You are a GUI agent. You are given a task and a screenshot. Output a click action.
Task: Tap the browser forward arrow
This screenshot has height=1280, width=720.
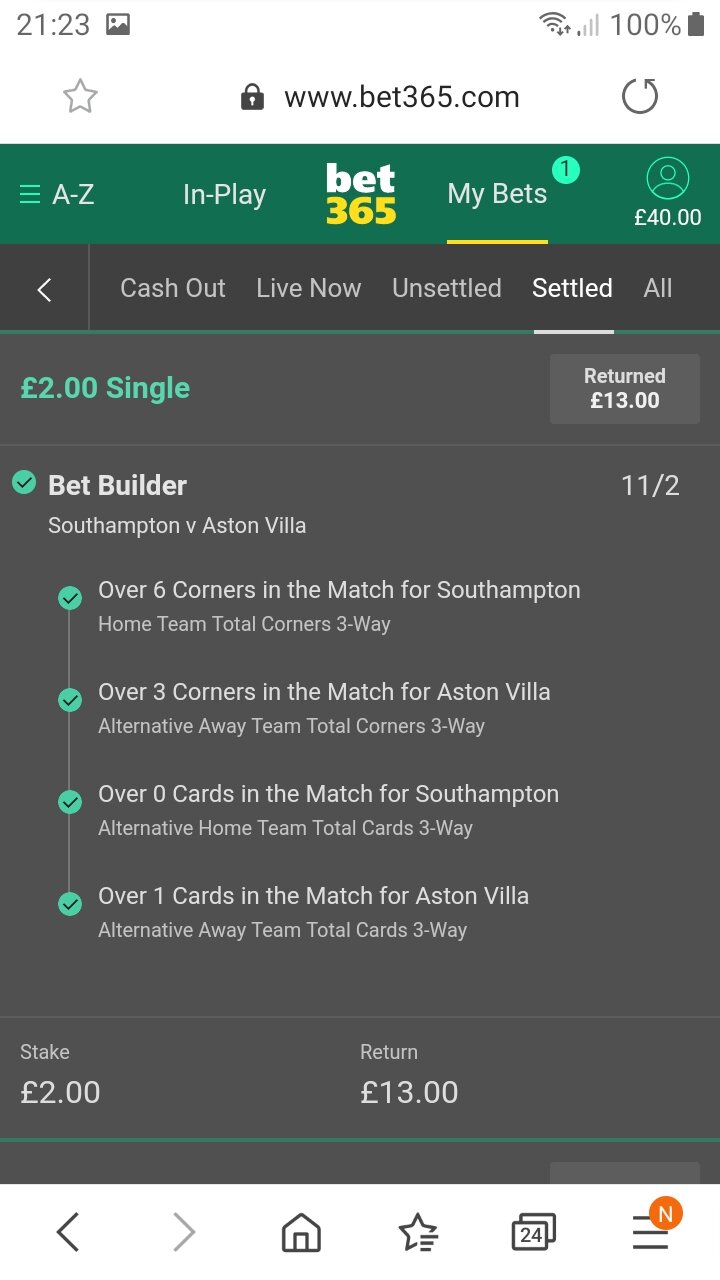(x=184, y=1232)
